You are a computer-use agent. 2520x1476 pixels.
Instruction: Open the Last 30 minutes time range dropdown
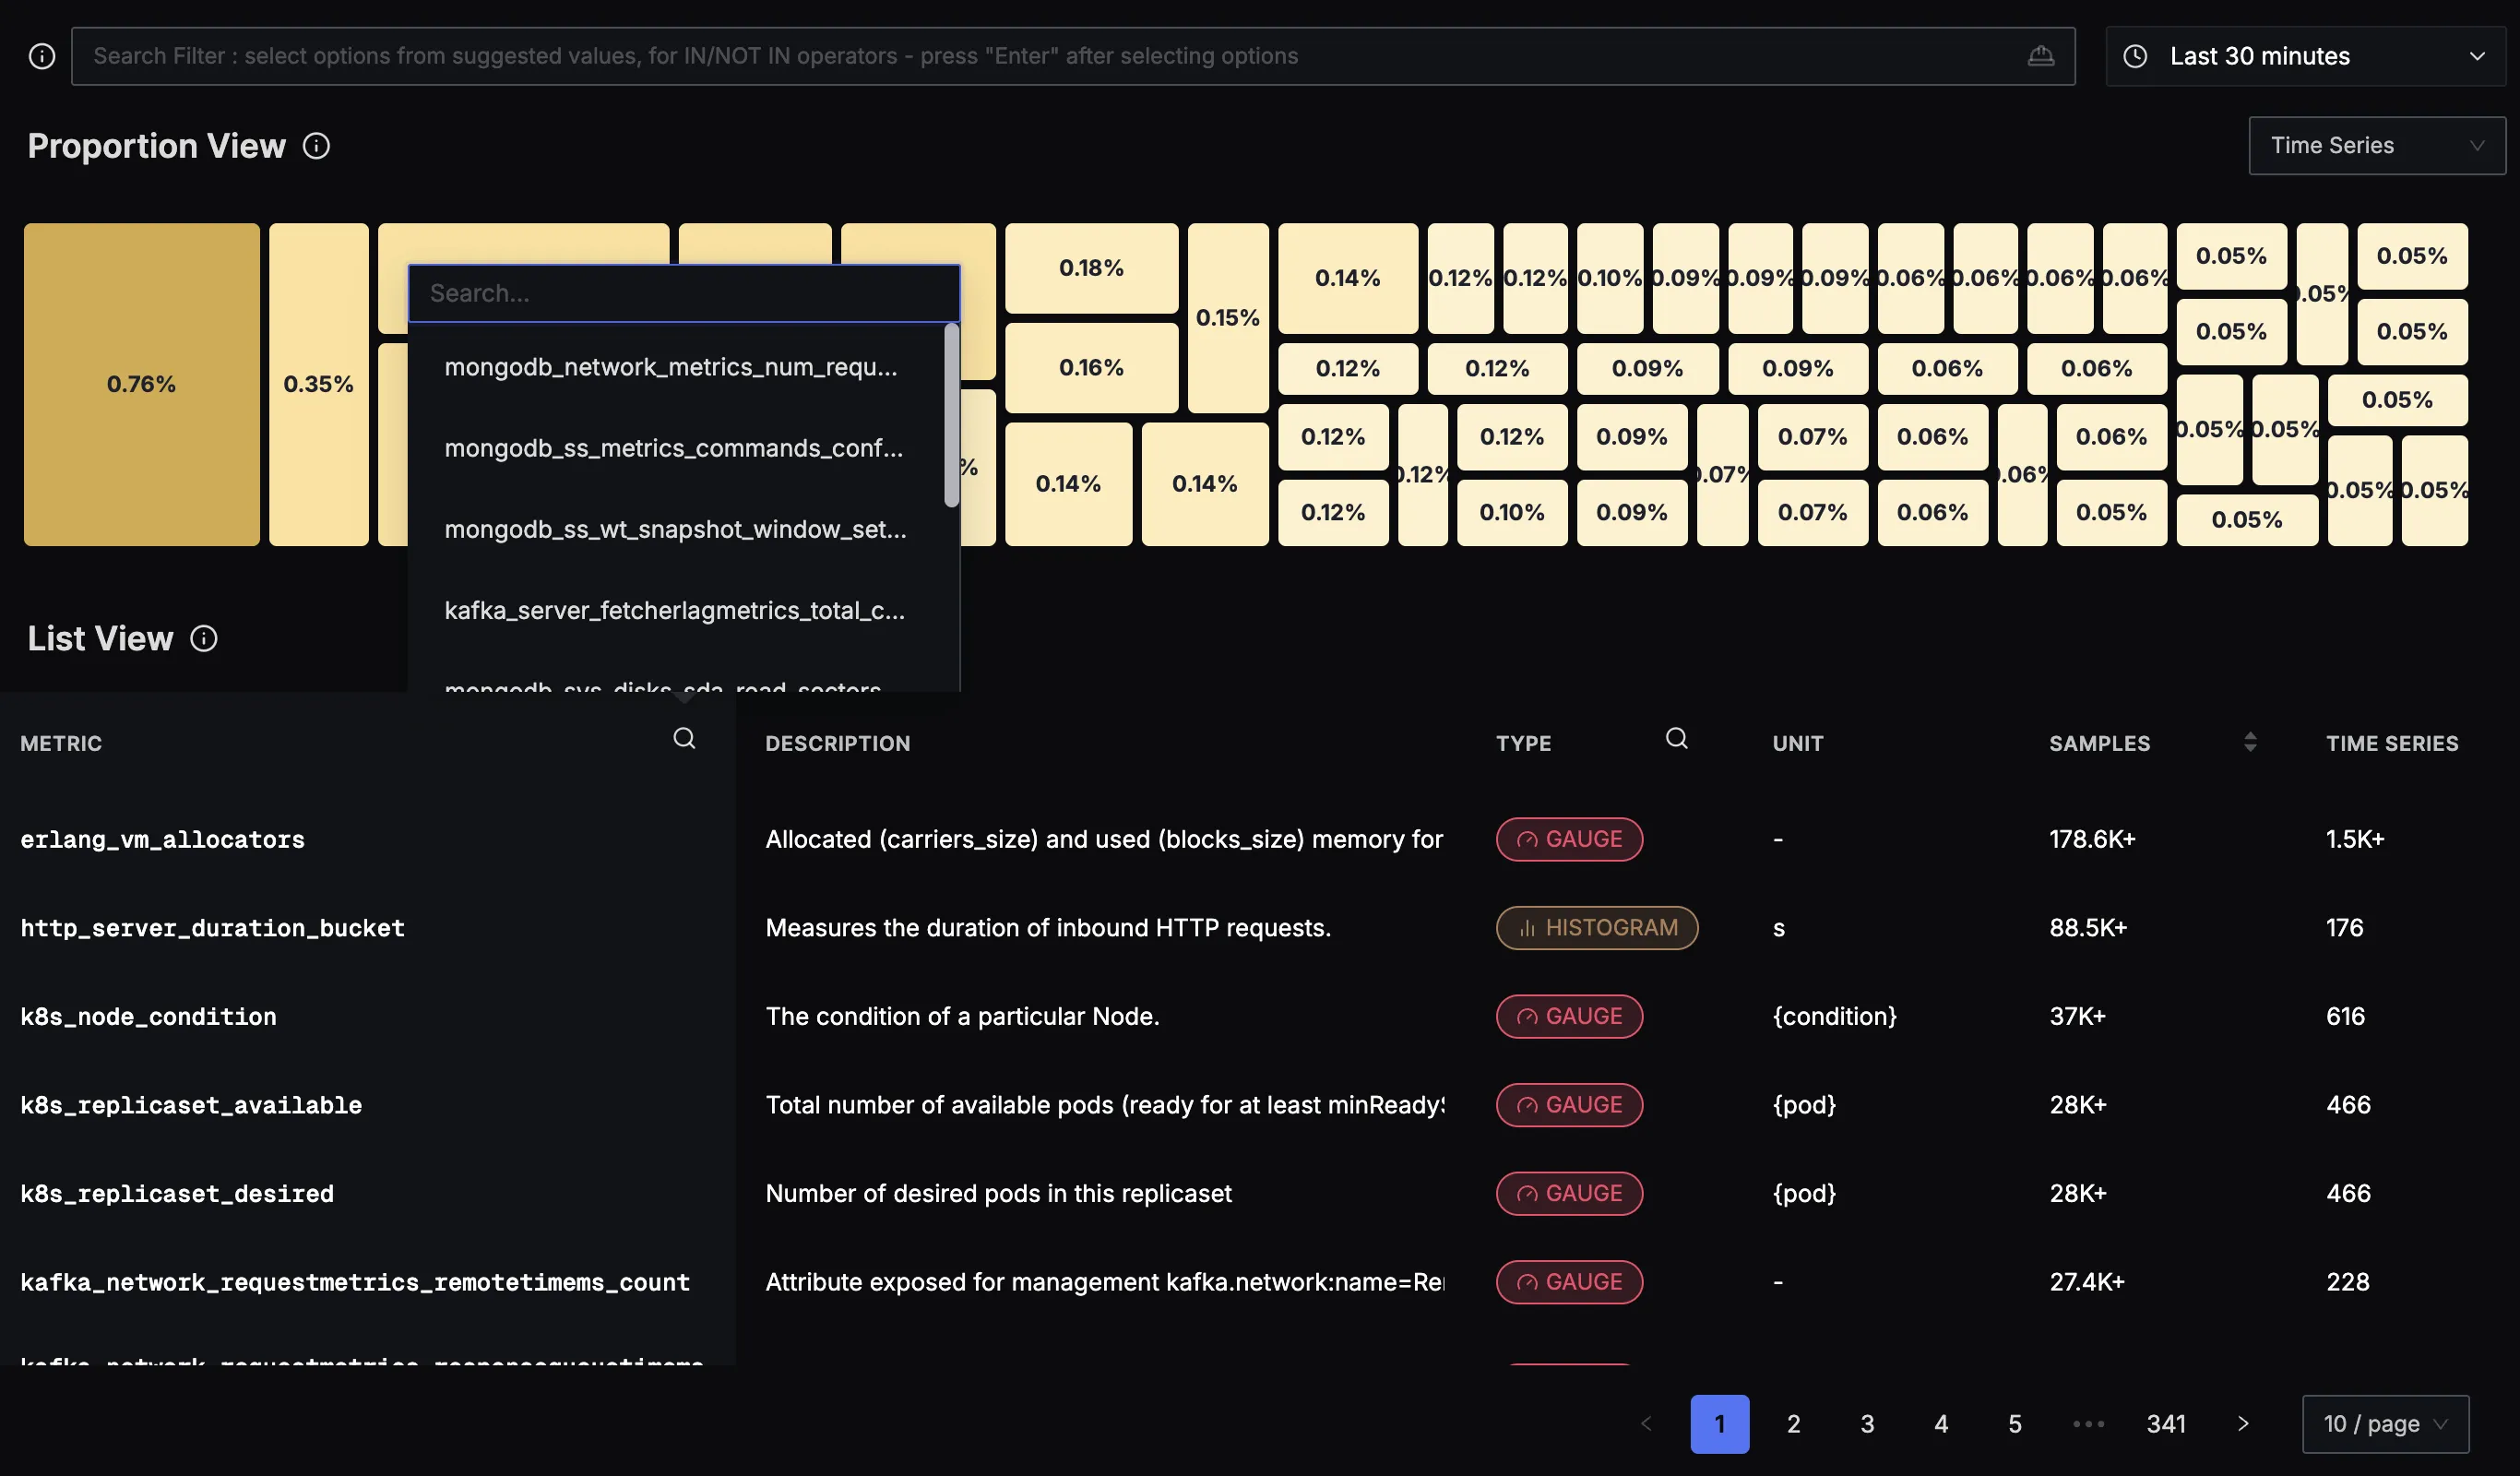pos(2305,56)
